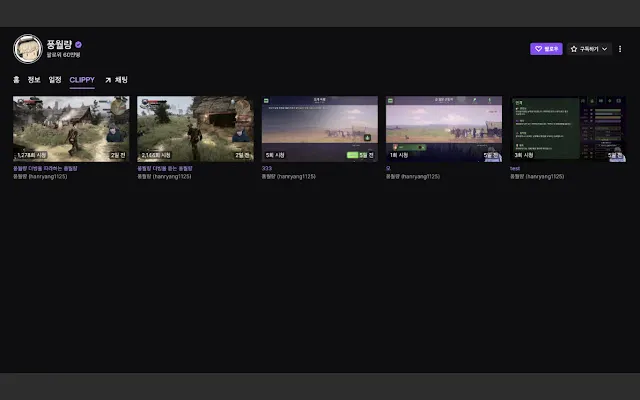The height and width of the screenshot is (400, 640).
Task: Follow the channel with the purple 팔로우 button
Action: click(546, 49)
